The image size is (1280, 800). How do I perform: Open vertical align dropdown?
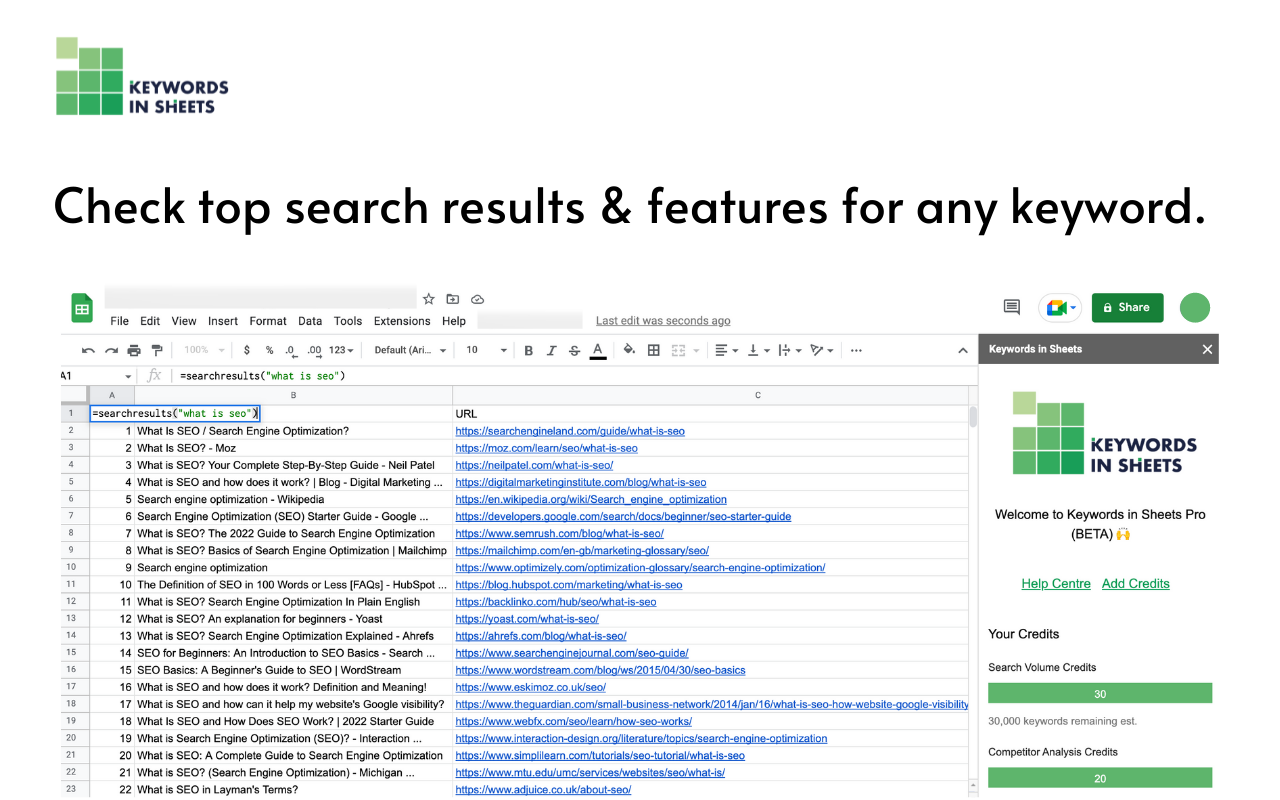(x=759, y=350)
